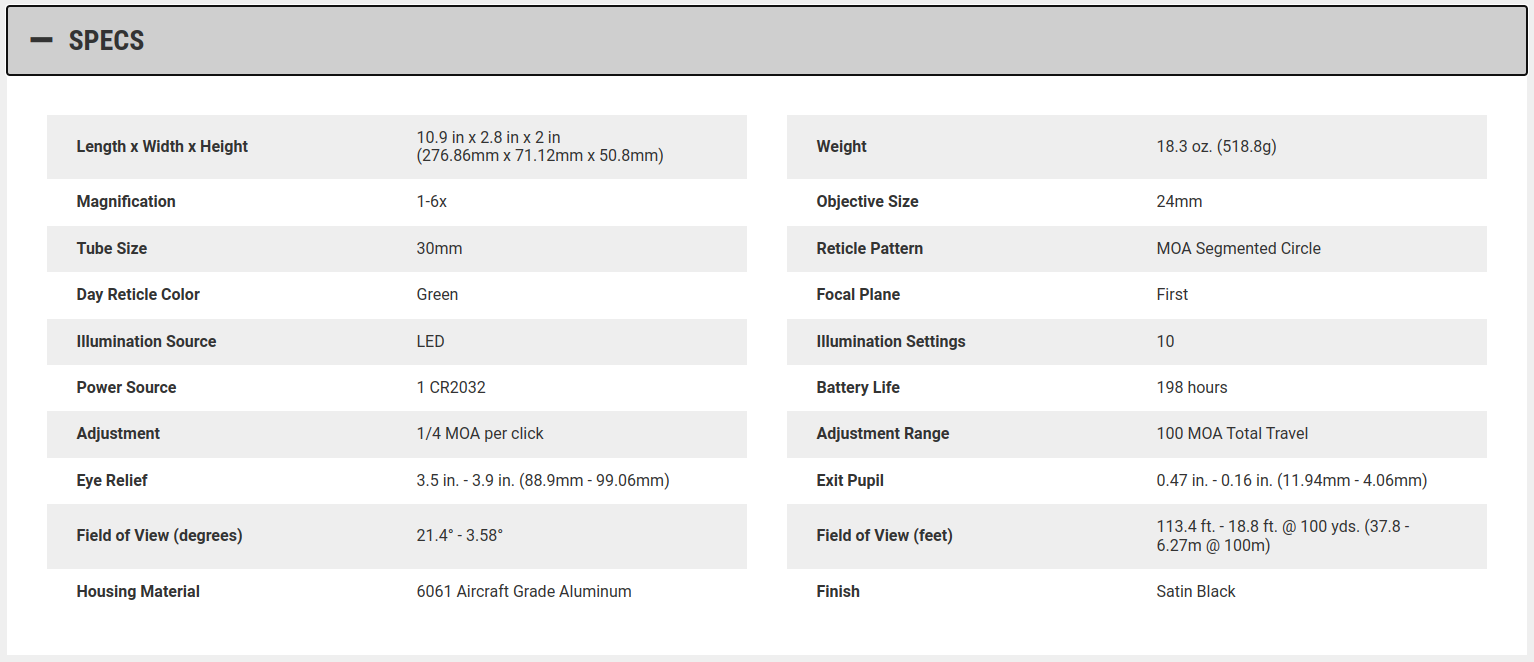The height and width of the screenshot is (662, 1534).
Task: Select the 198 hours battery life value
Action: (x=1191, y=388)
